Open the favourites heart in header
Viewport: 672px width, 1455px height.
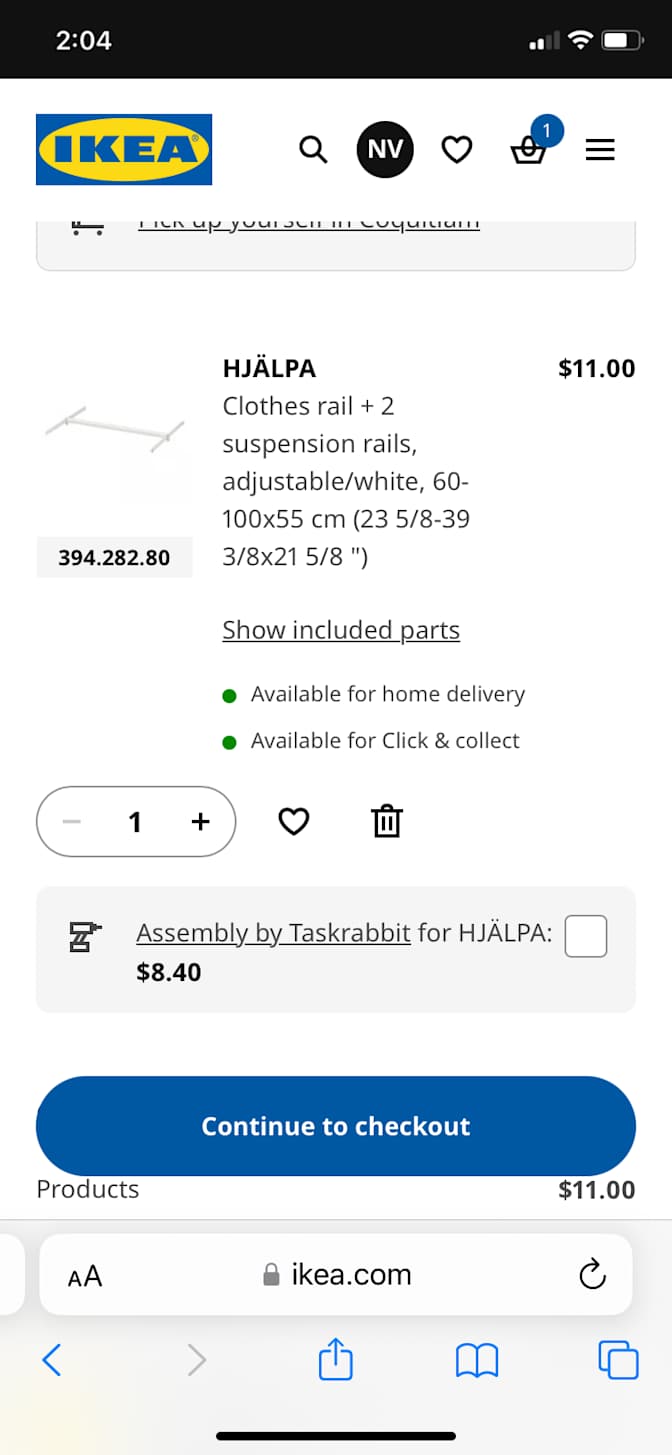[x=457, y=151]
